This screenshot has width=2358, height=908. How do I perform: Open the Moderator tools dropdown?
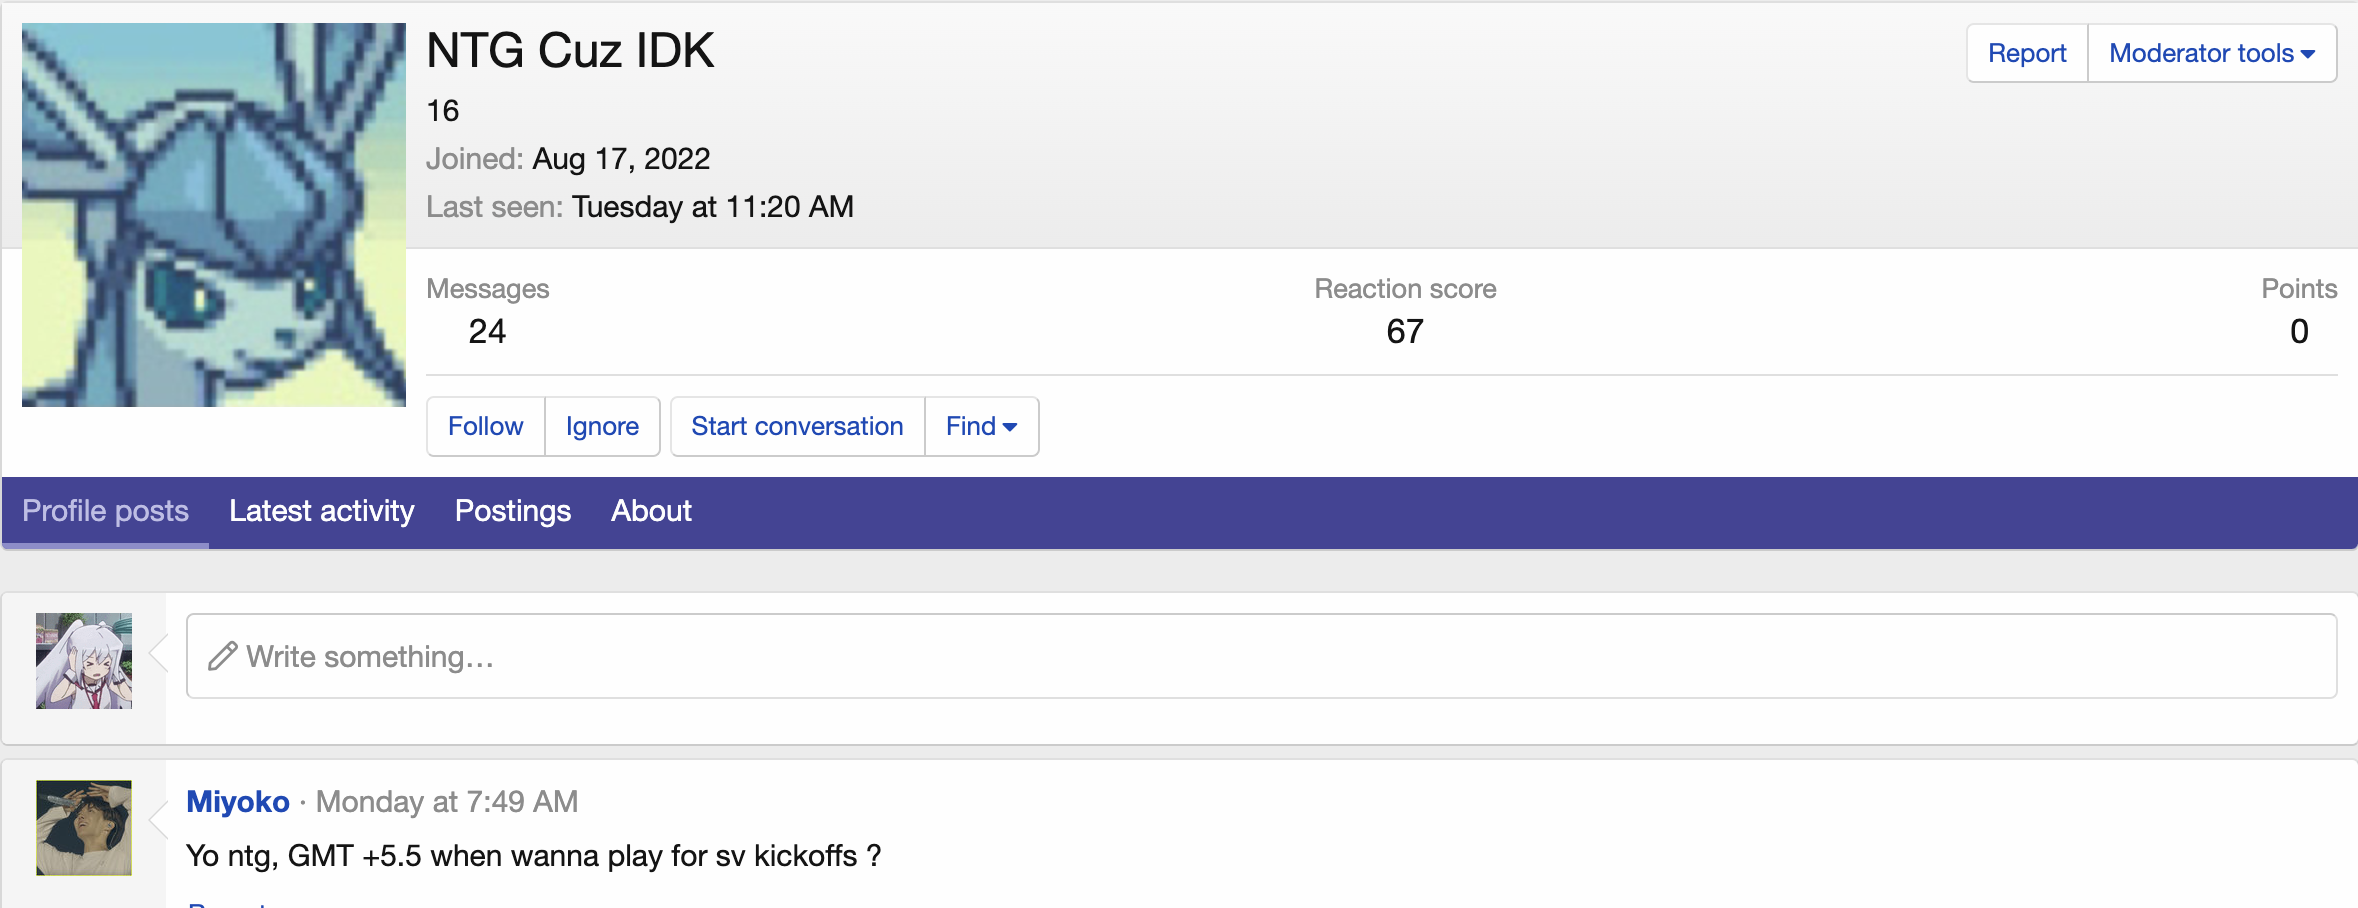pos(2200,53)
